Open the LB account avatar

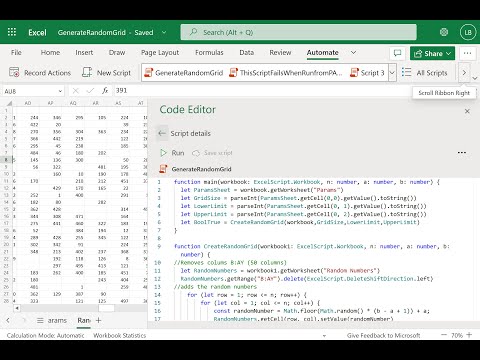pyautogui.click(x=468, y=32)
